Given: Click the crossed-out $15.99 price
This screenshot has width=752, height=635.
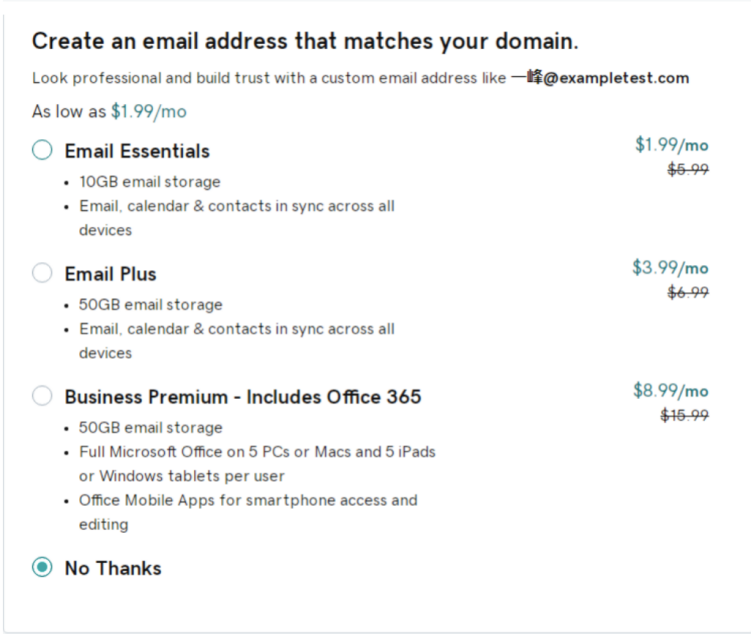Looking at the screenshot, I should coord(685,415).
